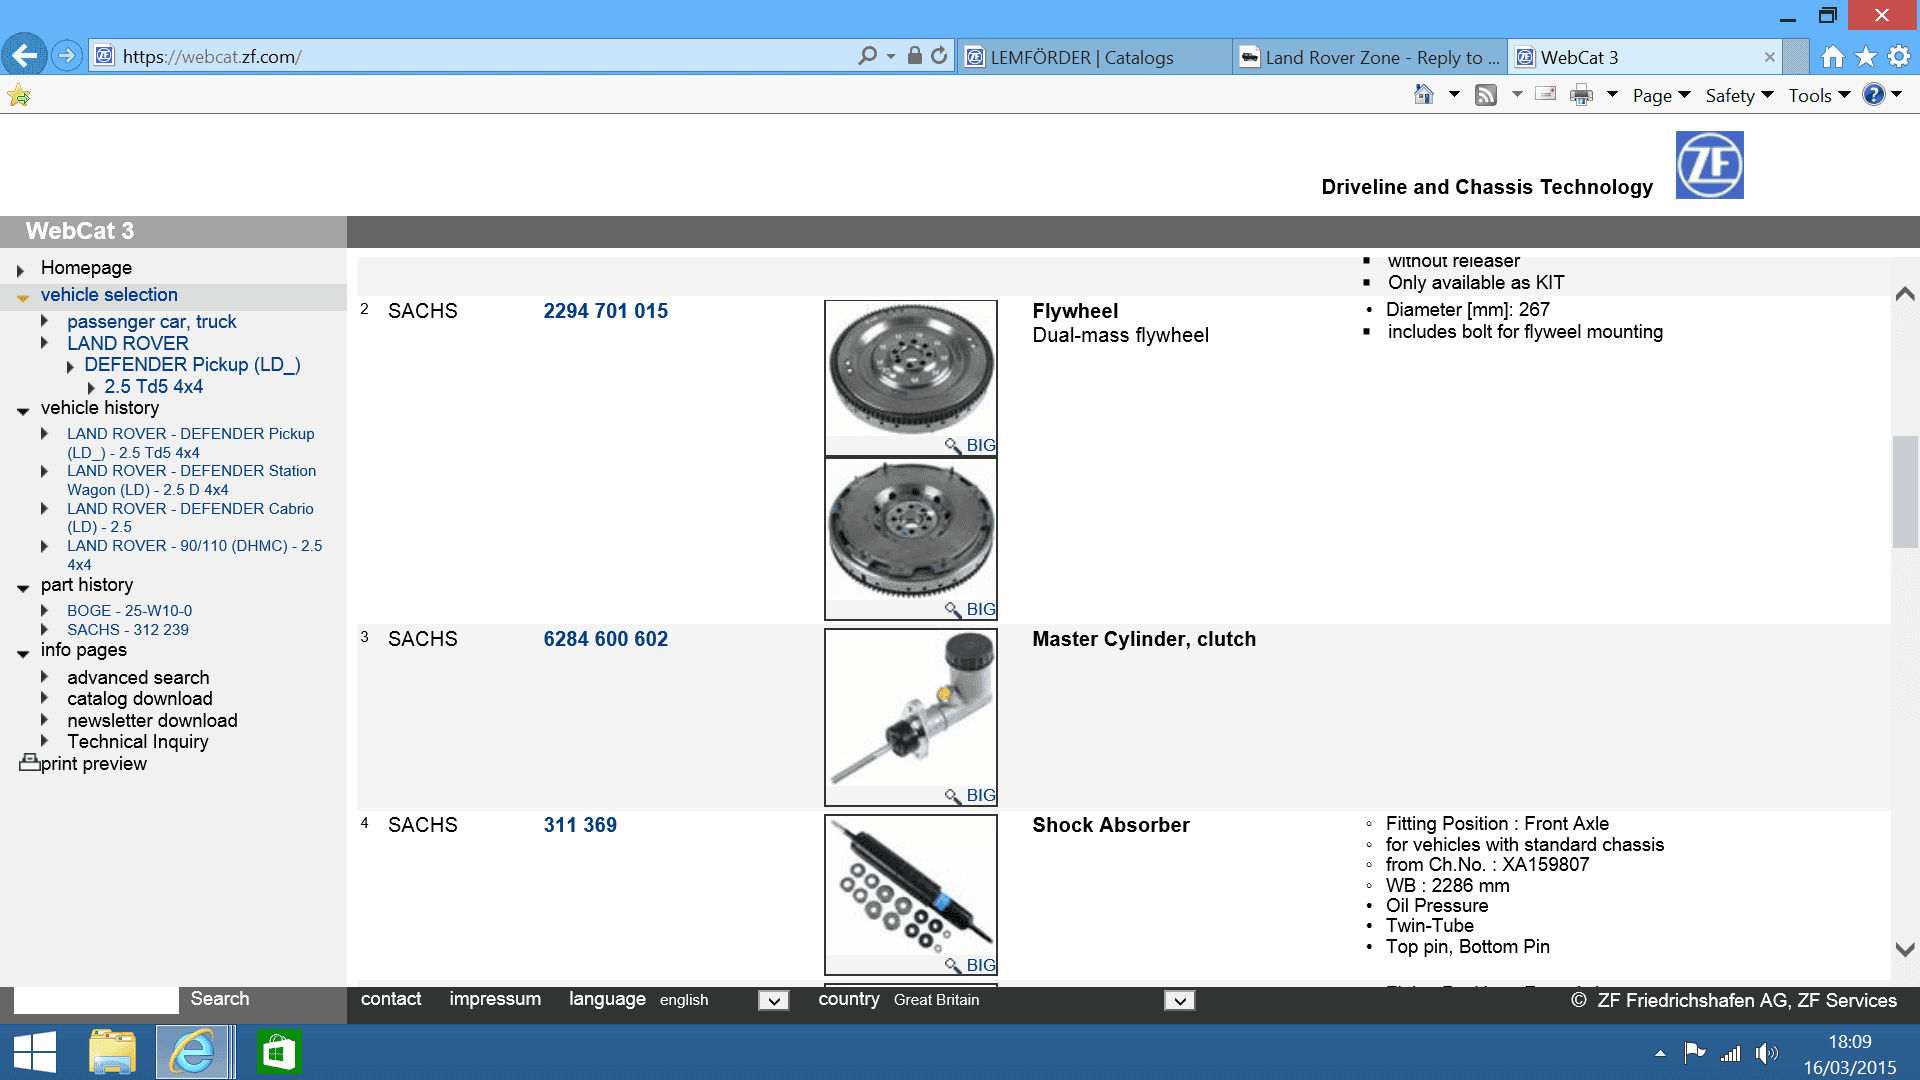
Task: Open part number 311 369
Action: click(x=580, y=825)
